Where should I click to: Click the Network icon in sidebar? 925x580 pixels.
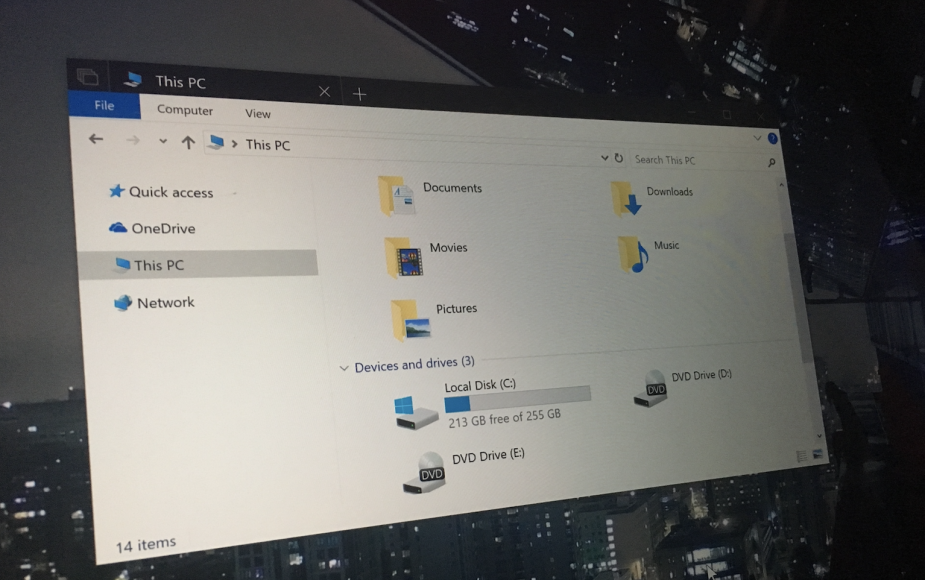pos(123,303)
